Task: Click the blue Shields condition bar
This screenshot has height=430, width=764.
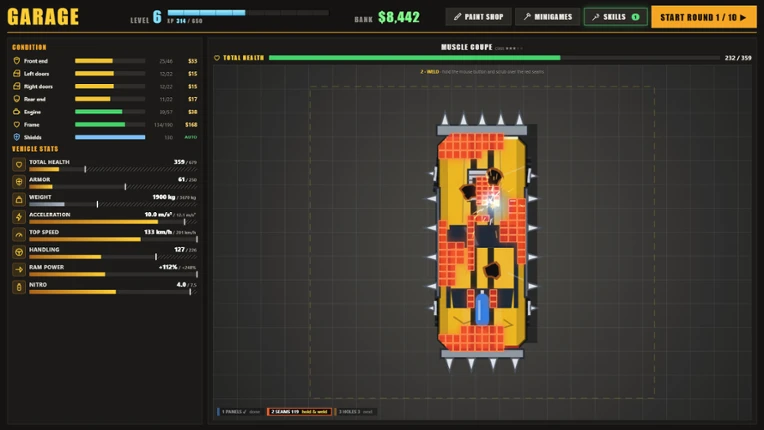Action: [110, 137]
